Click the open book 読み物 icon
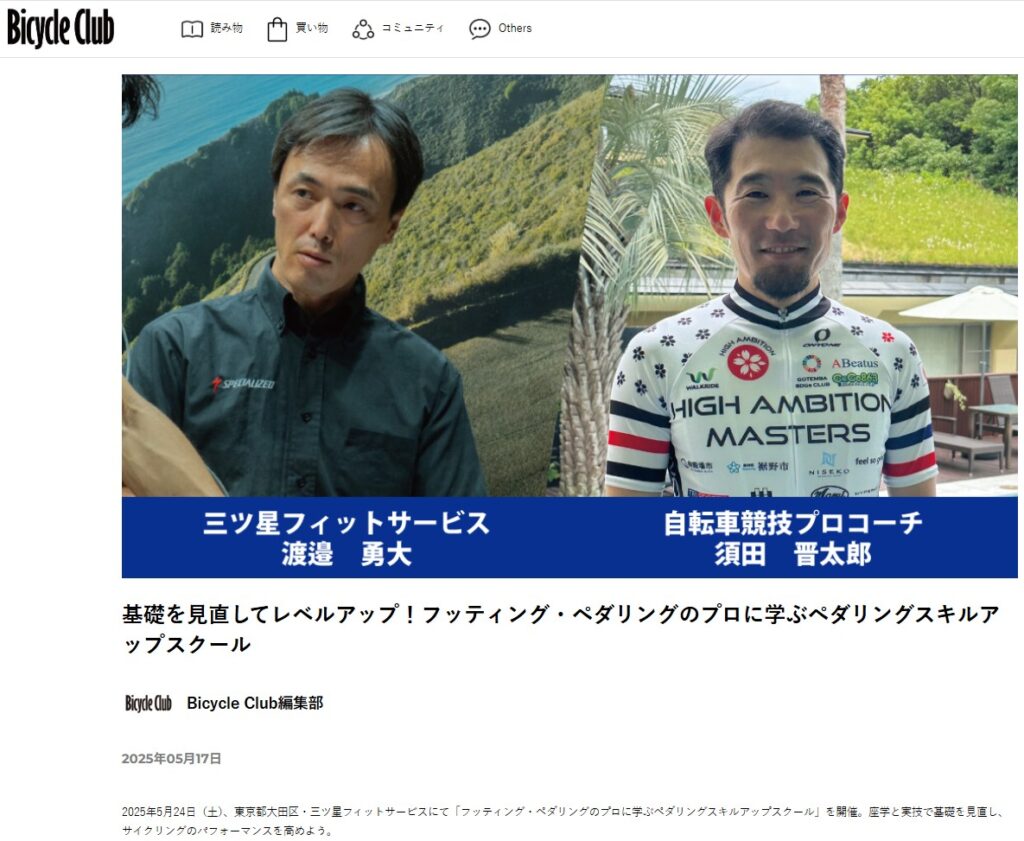The height and width of the screenshot is (841, 1024). [x=192, y=29]
